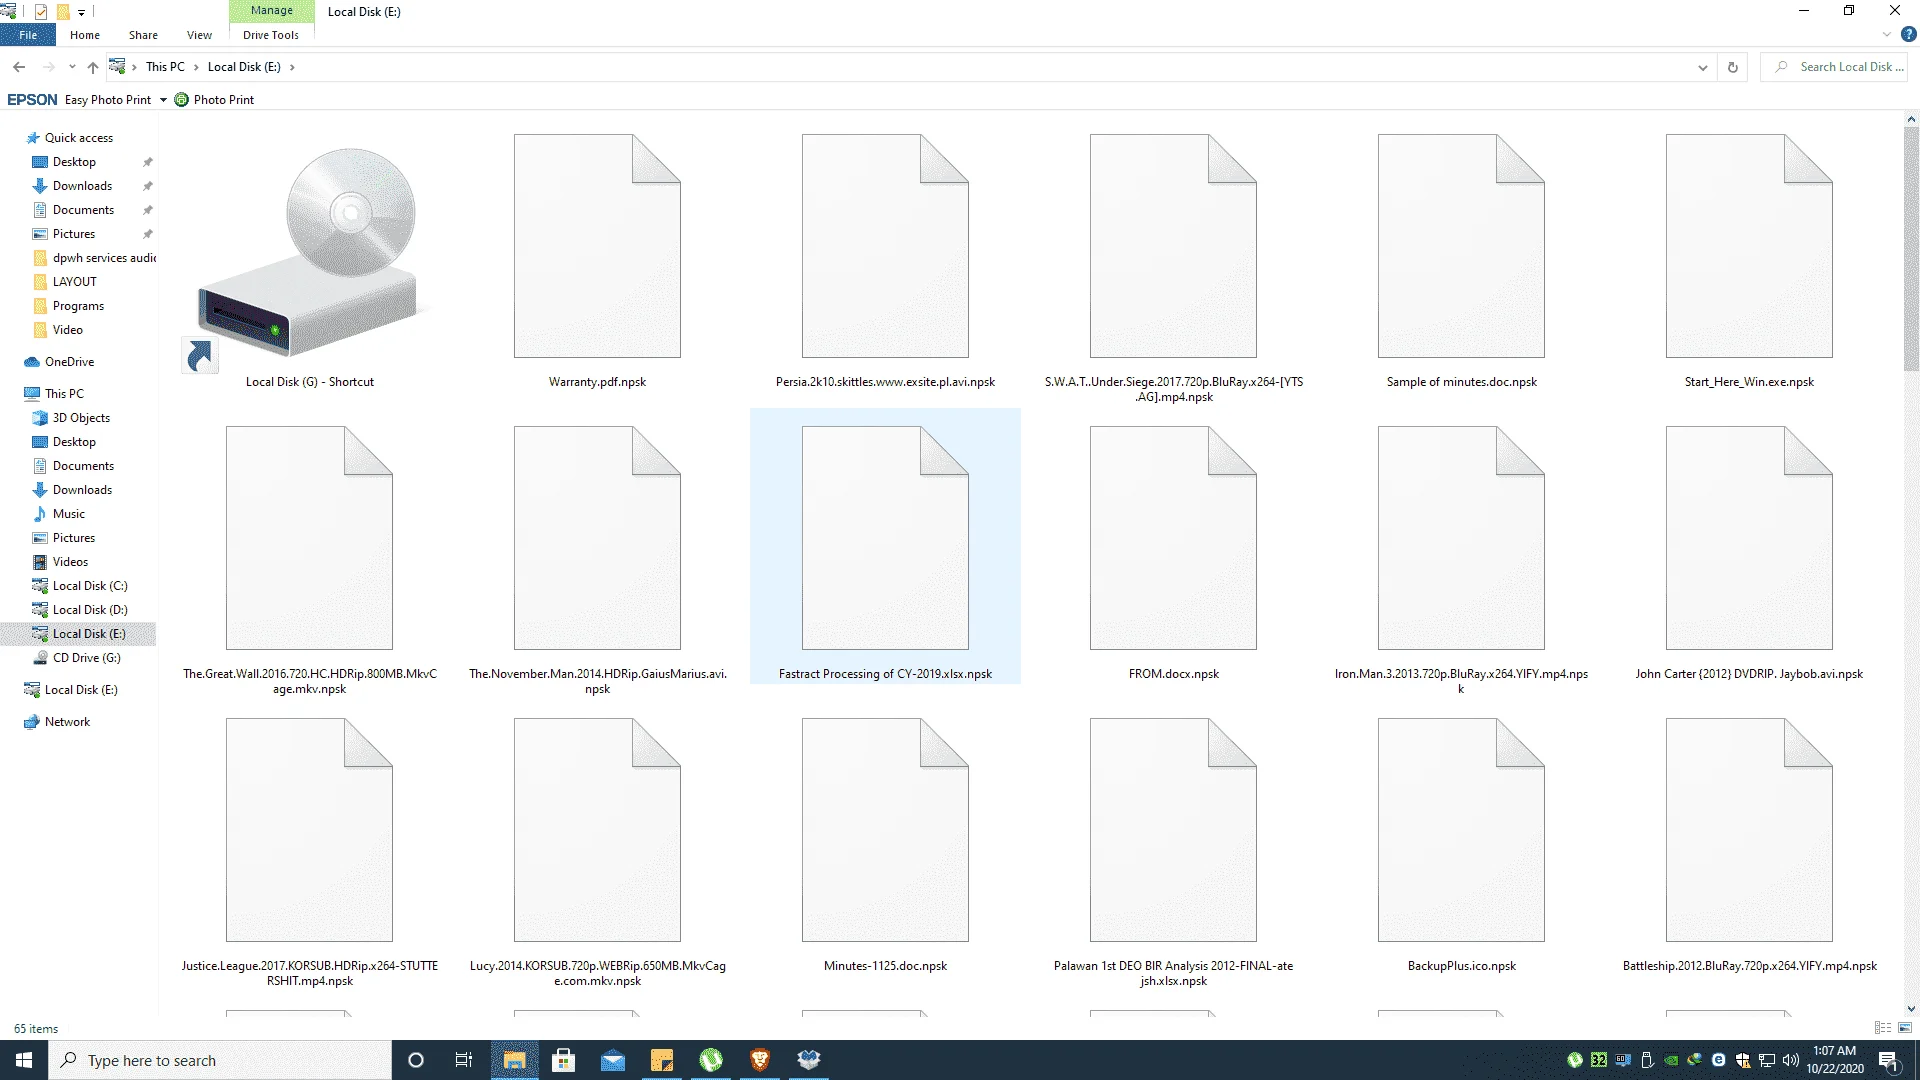Open properties quick access toolbar icon
The width and height of the screenshot is (1920, 1080).
coord(41,12)
